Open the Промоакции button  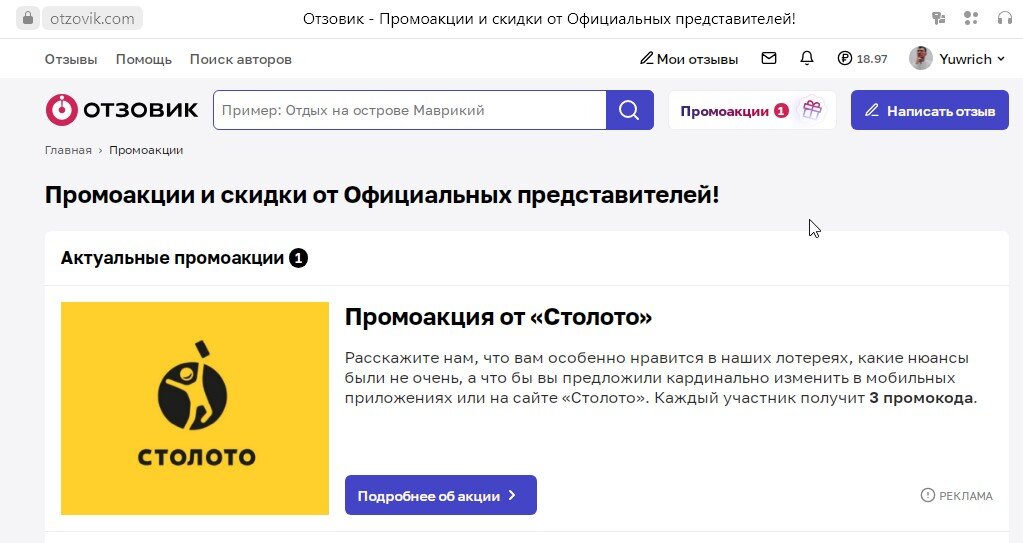pos(752,110)
